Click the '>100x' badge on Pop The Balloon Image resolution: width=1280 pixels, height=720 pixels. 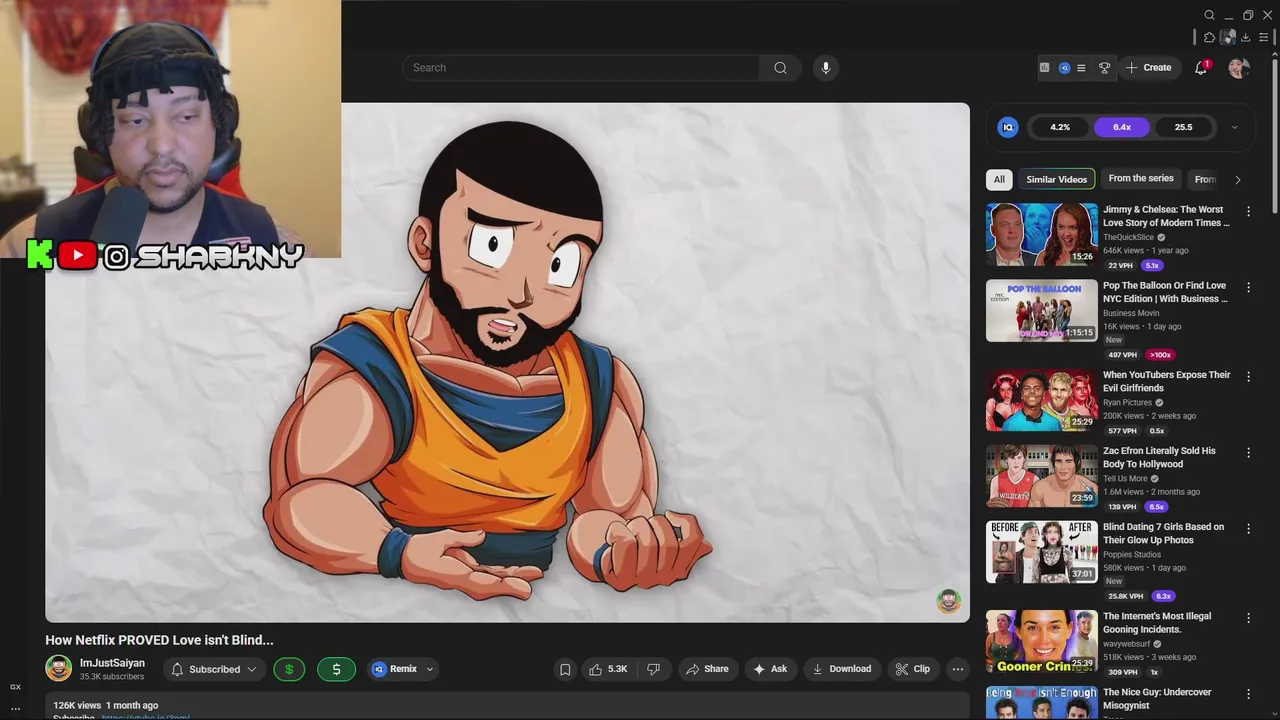[1160, 355]
